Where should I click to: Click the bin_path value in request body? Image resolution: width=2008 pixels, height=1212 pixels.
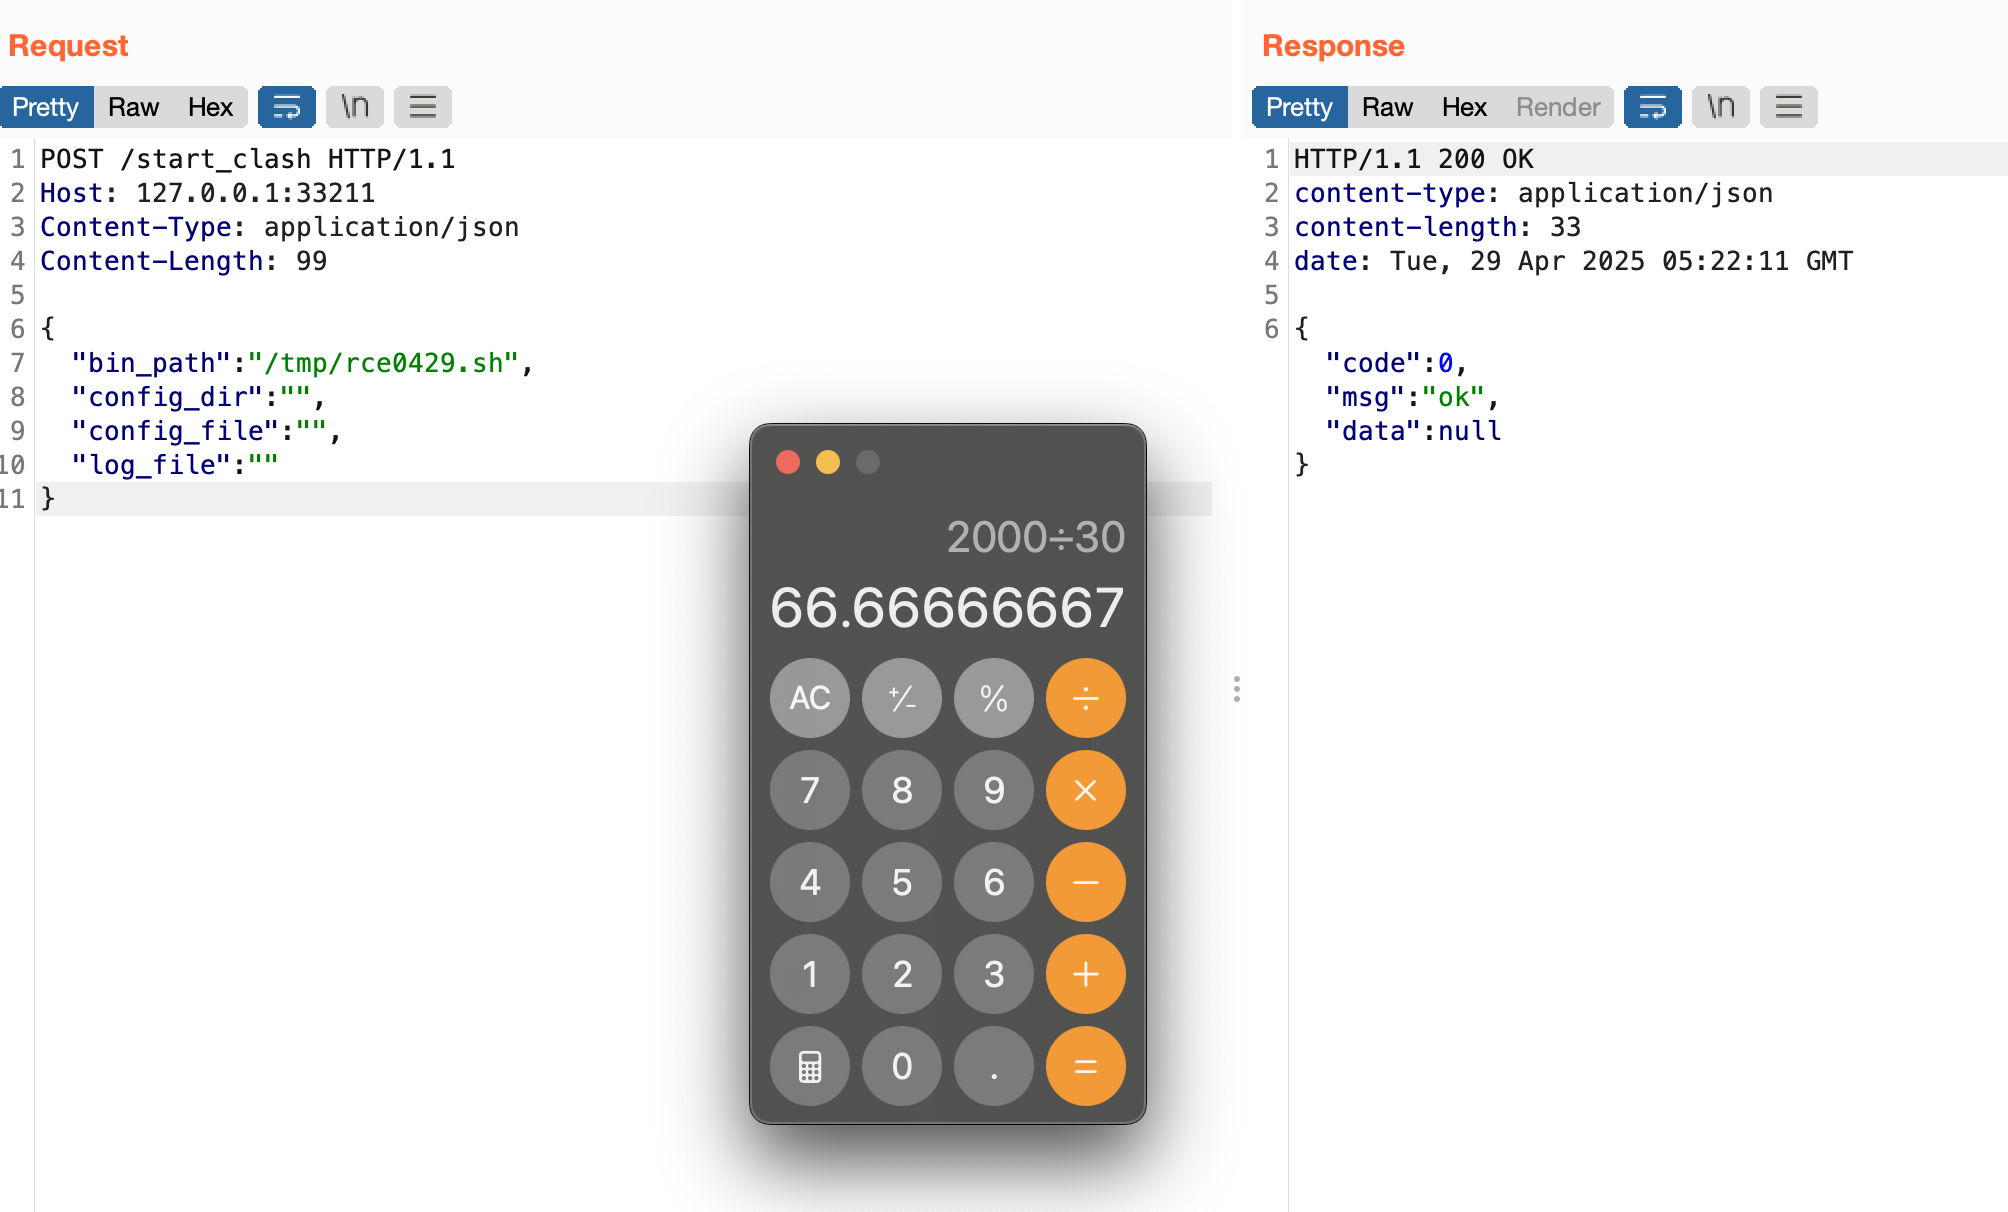(383, 363)
